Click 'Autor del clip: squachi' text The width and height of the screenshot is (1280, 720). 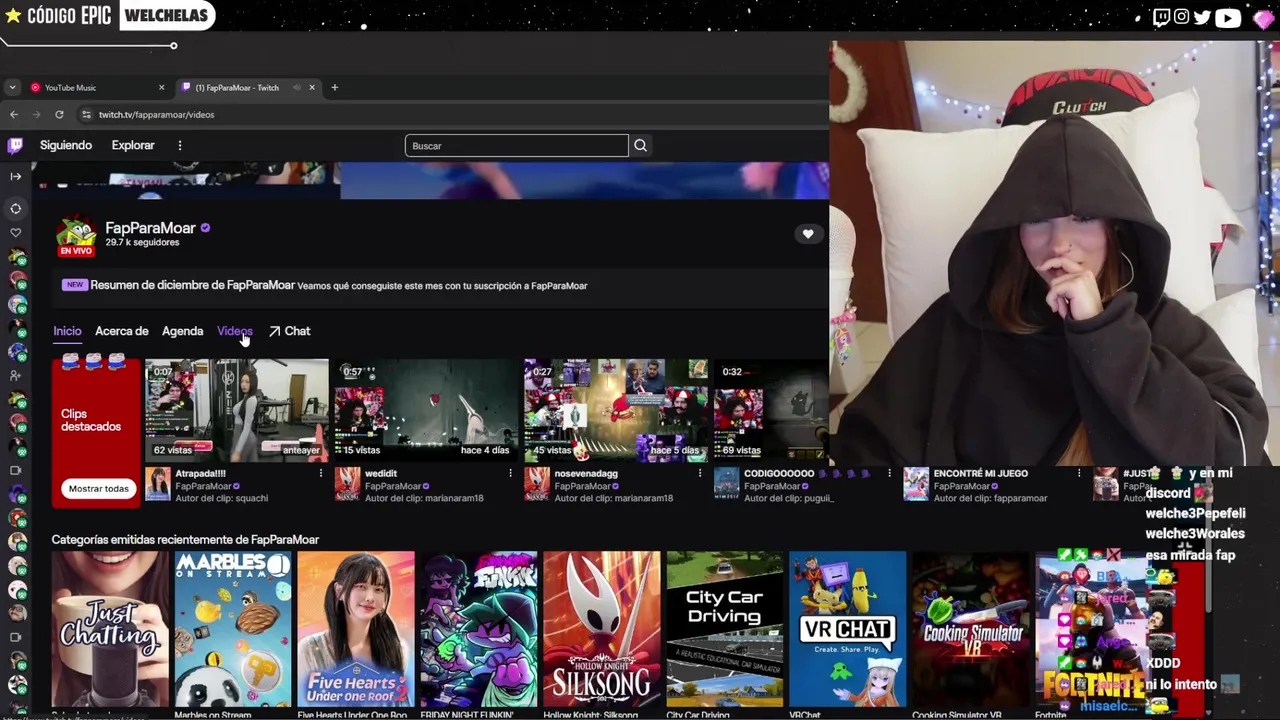(222, 498)
